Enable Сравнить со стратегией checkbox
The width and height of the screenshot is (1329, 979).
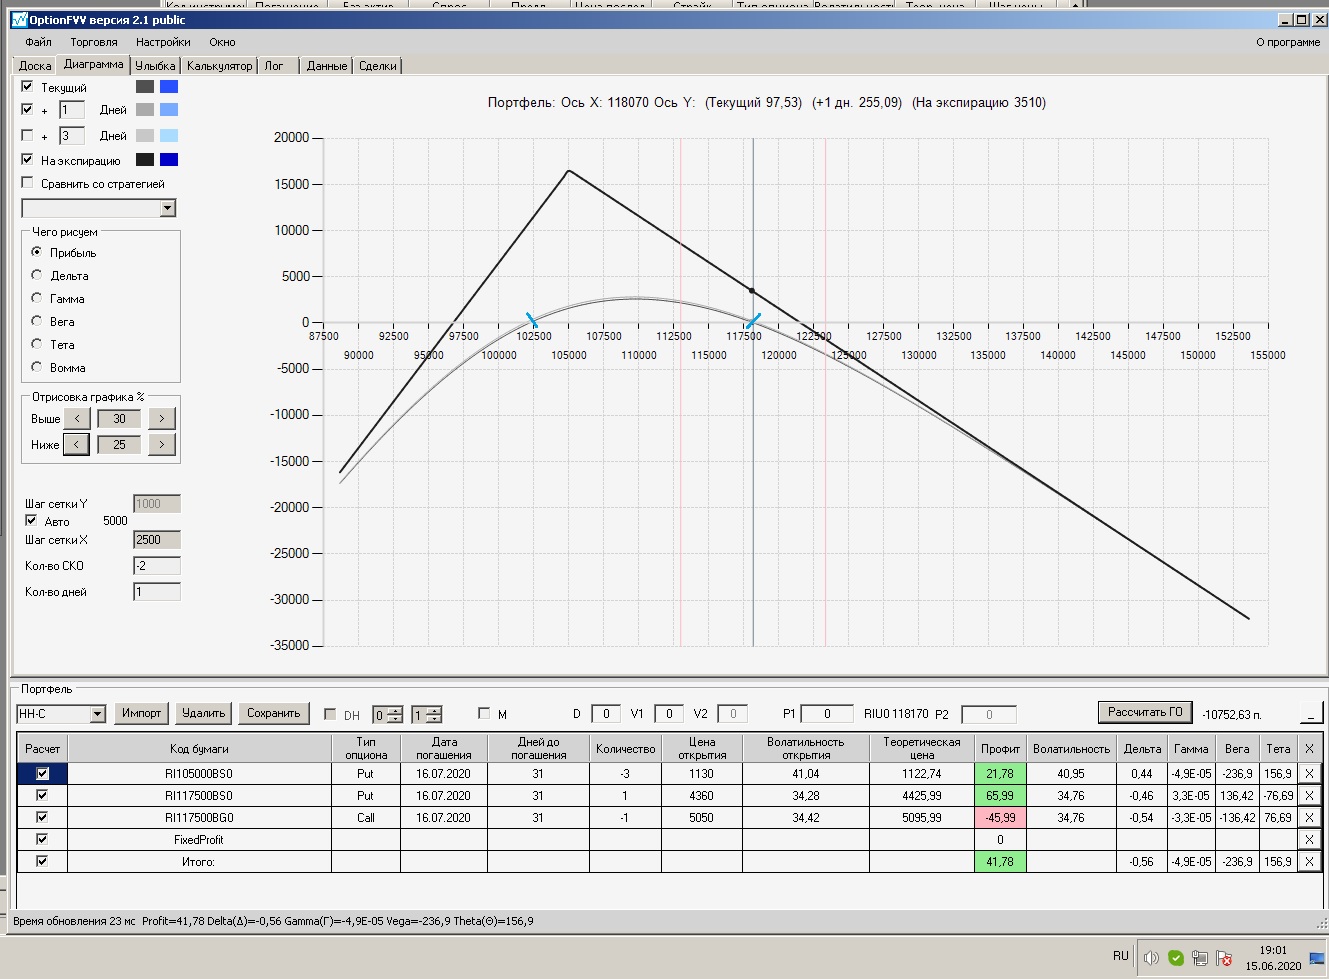click(x=27, y=182)
